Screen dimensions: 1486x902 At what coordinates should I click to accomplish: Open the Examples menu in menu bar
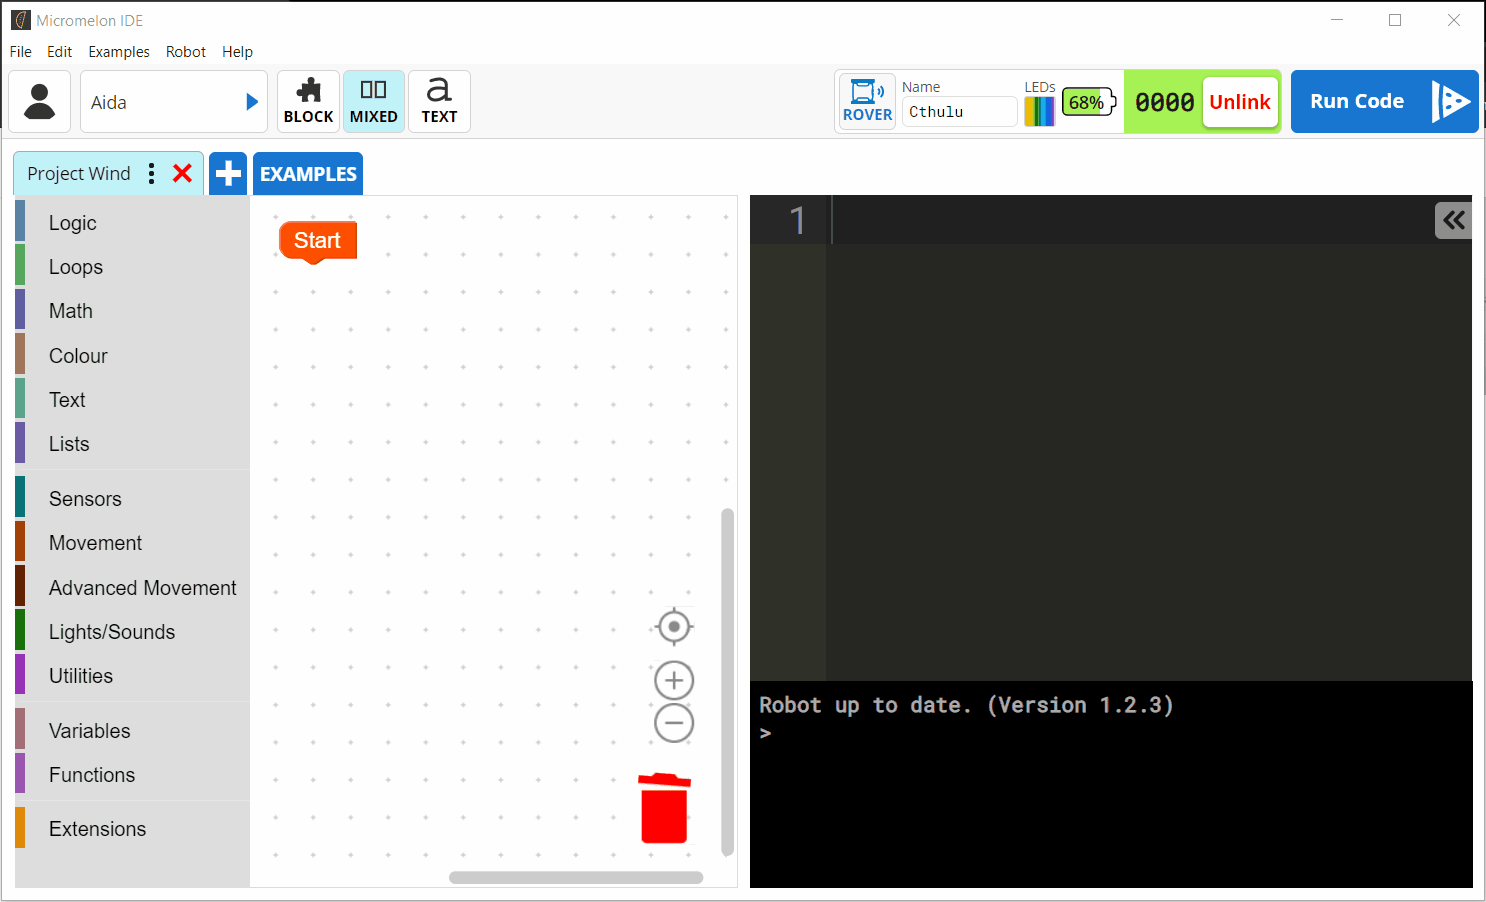pyautogui.click(x=118, y=52)
